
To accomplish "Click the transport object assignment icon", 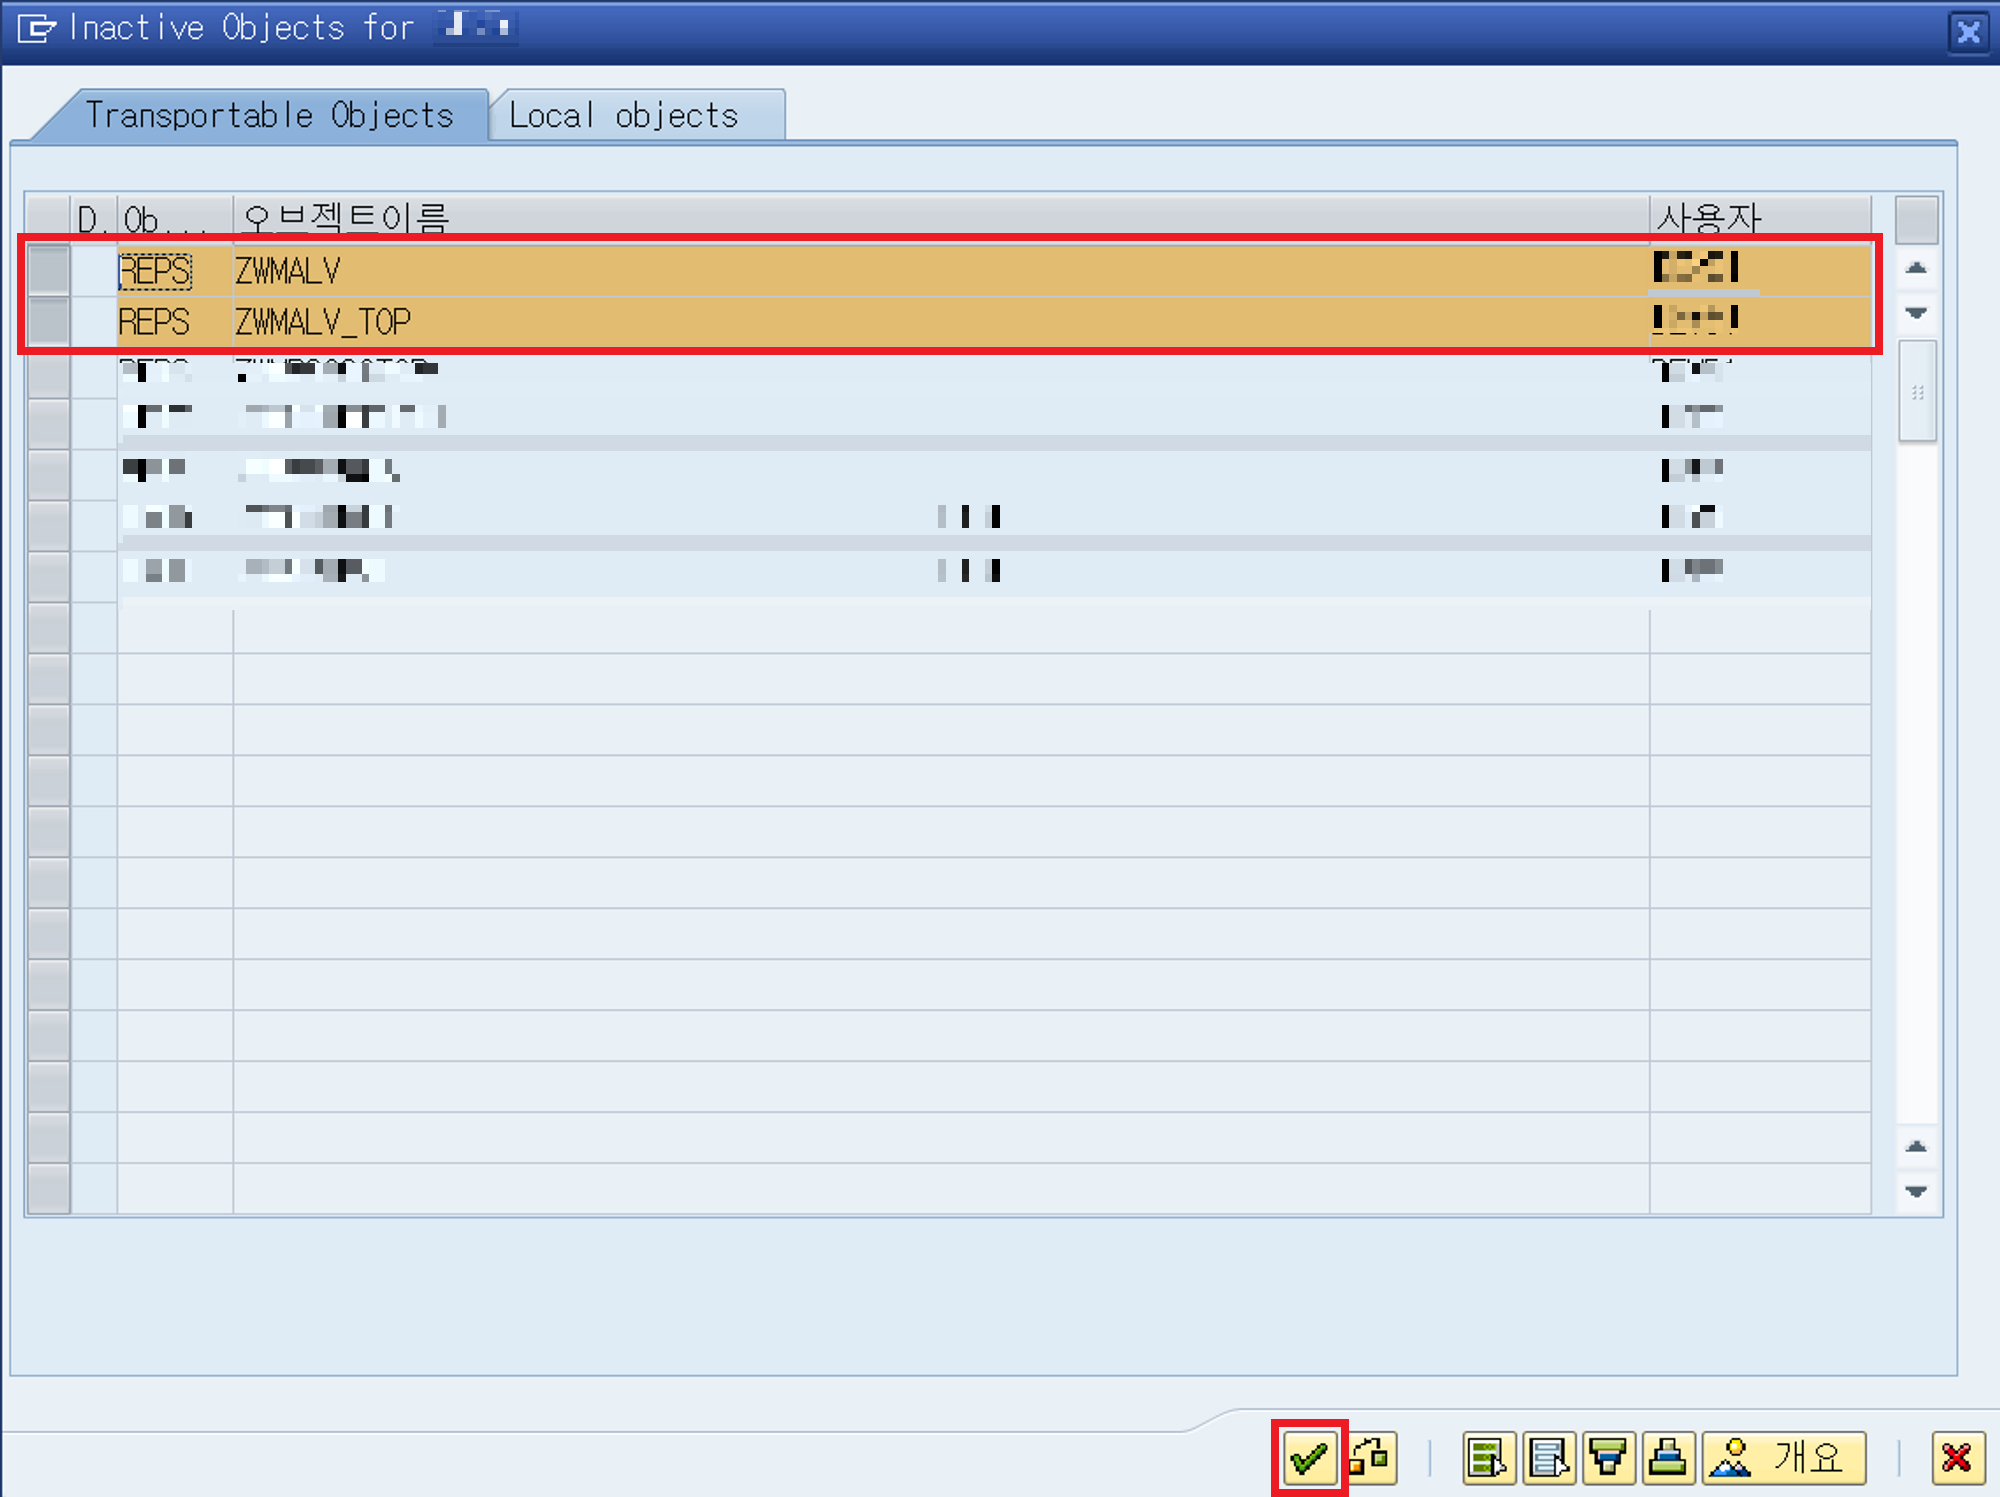I will coord(1370,1458).
